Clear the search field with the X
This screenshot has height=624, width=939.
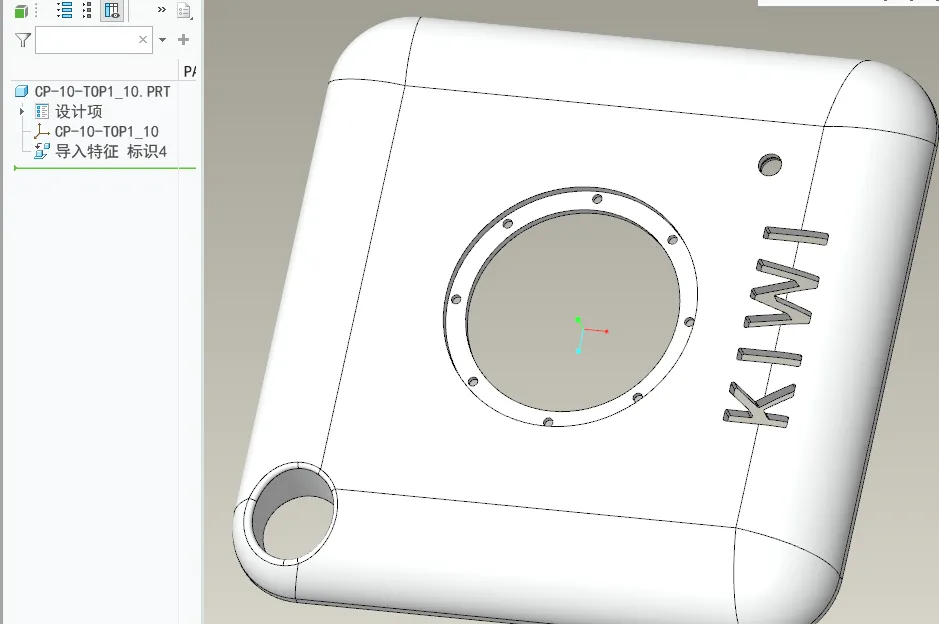pos(143,40)
